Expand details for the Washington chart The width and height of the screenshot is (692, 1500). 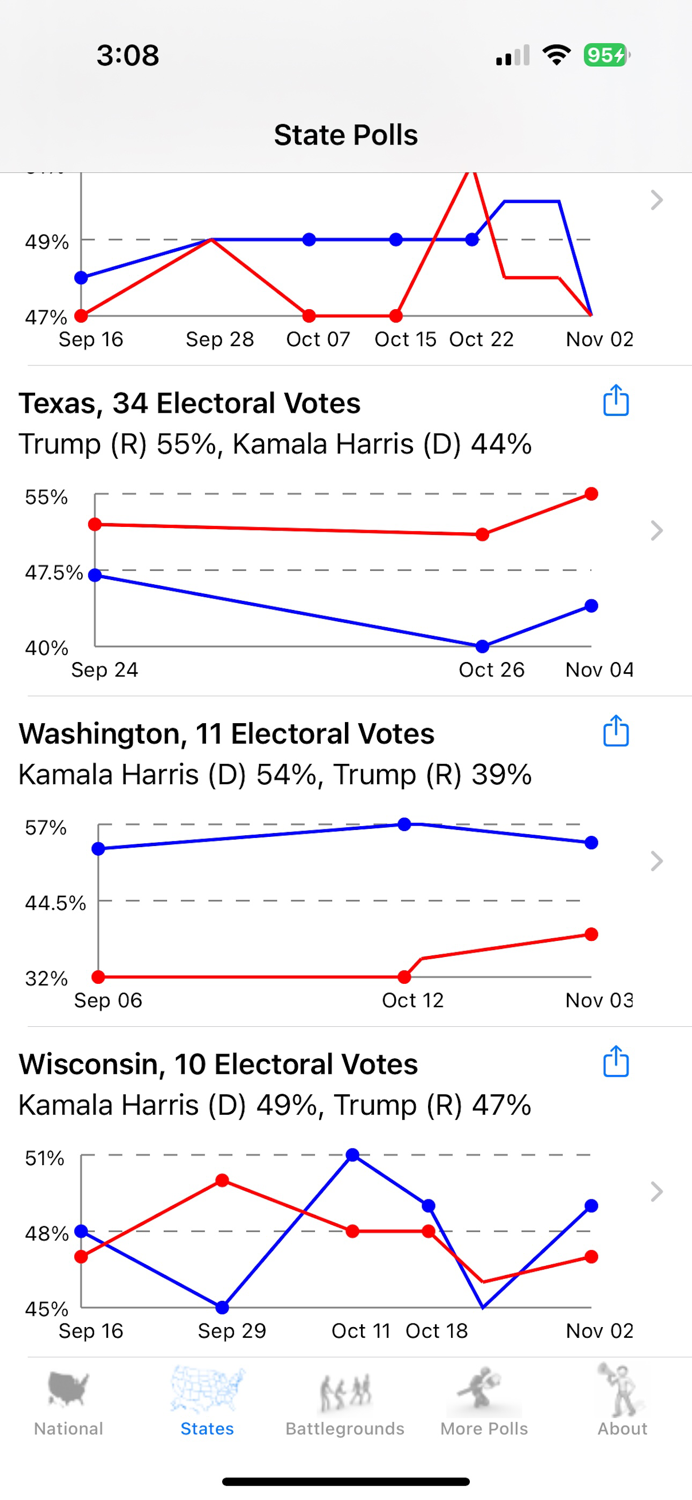(657, 860)
